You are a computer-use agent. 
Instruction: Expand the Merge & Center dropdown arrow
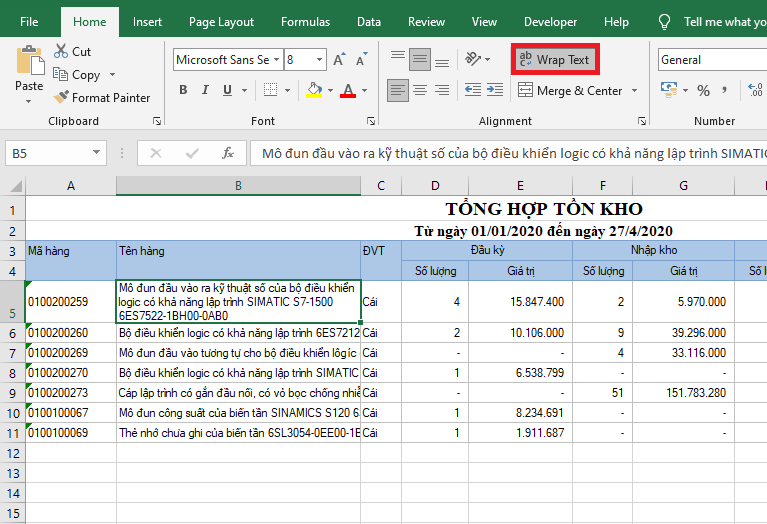click(632, 91)
